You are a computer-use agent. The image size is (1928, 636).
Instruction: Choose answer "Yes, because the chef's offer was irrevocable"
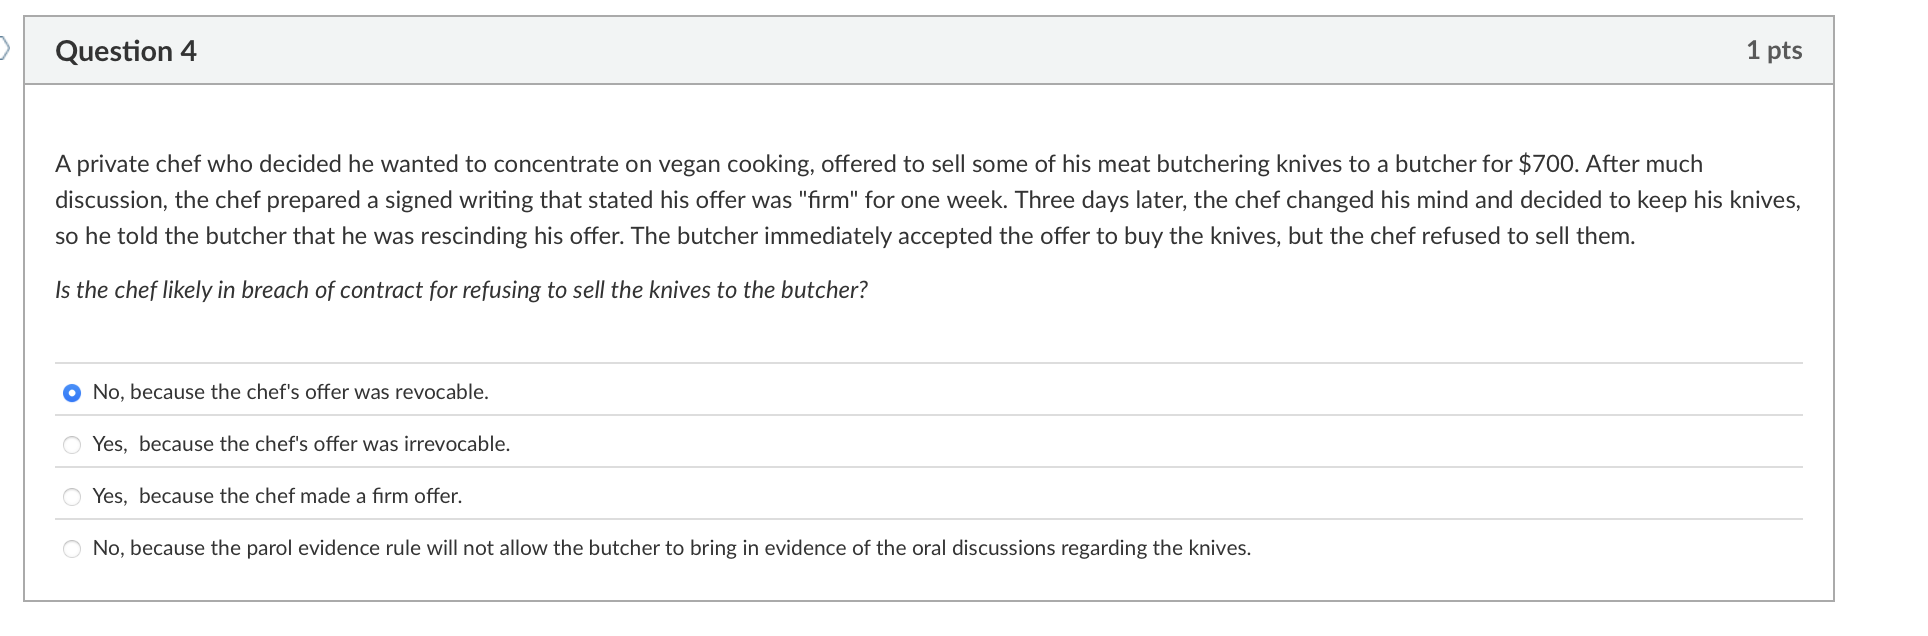[71, 445]
